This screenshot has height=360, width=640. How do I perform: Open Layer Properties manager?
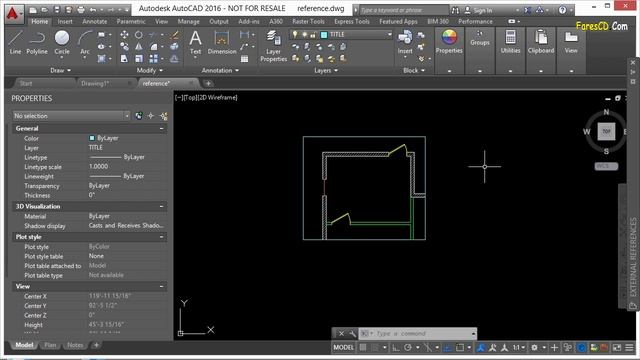pos(273,46)
